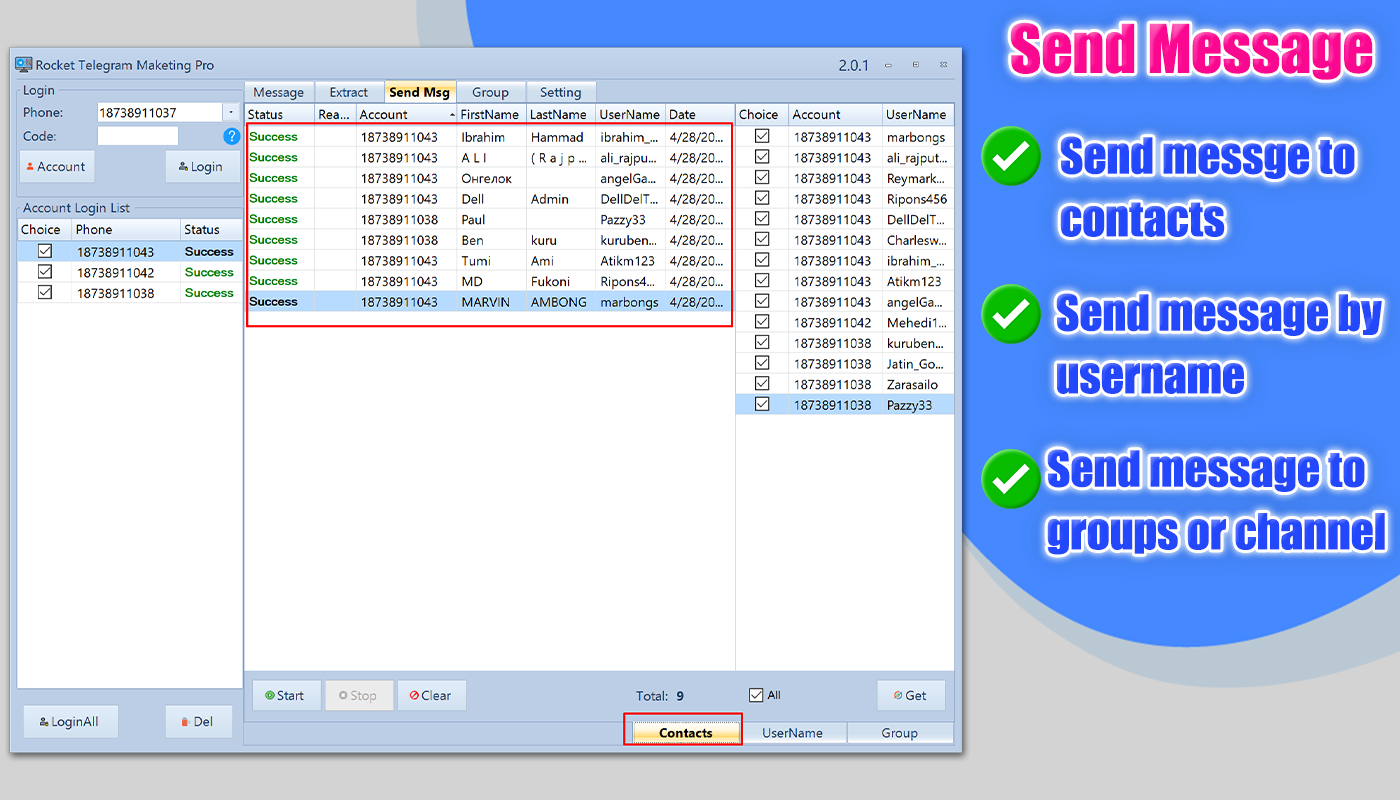The height and width of the screenshot is (800, 1400).
Task: Toggle checkbox for account 18738911042
Action: point(44,271)
